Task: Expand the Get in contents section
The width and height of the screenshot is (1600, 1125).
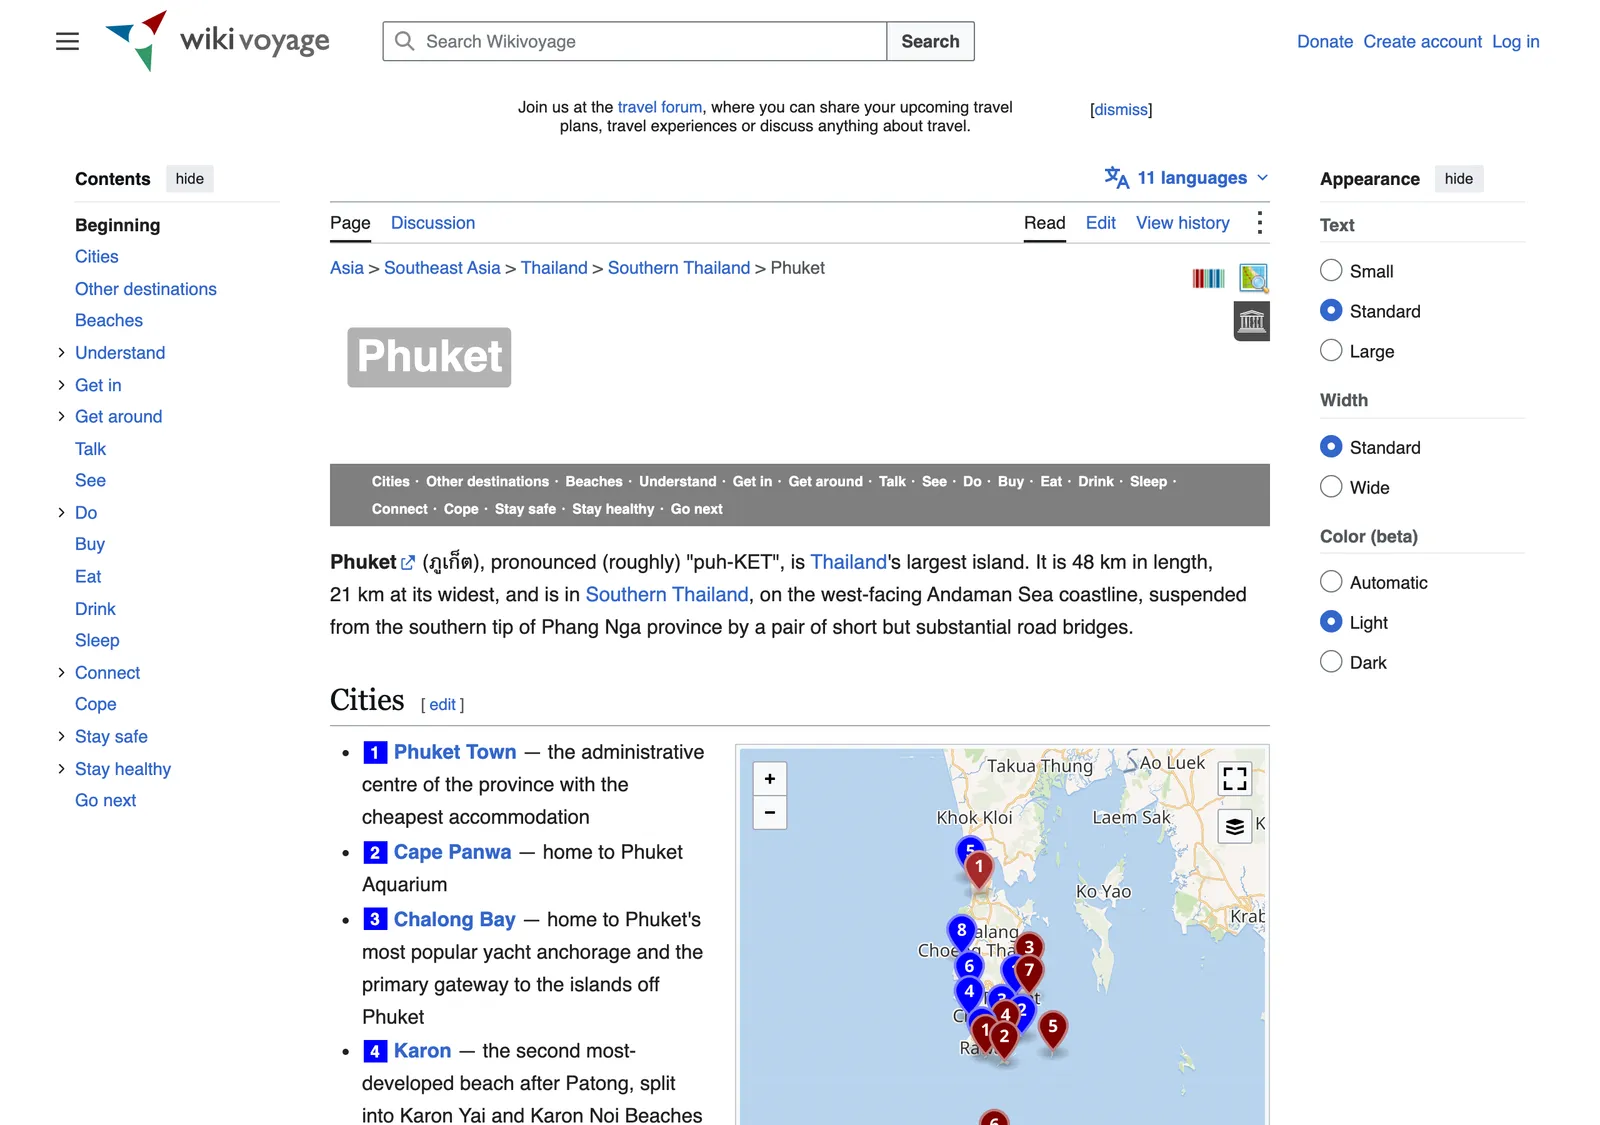Action: tap(61, 385)
